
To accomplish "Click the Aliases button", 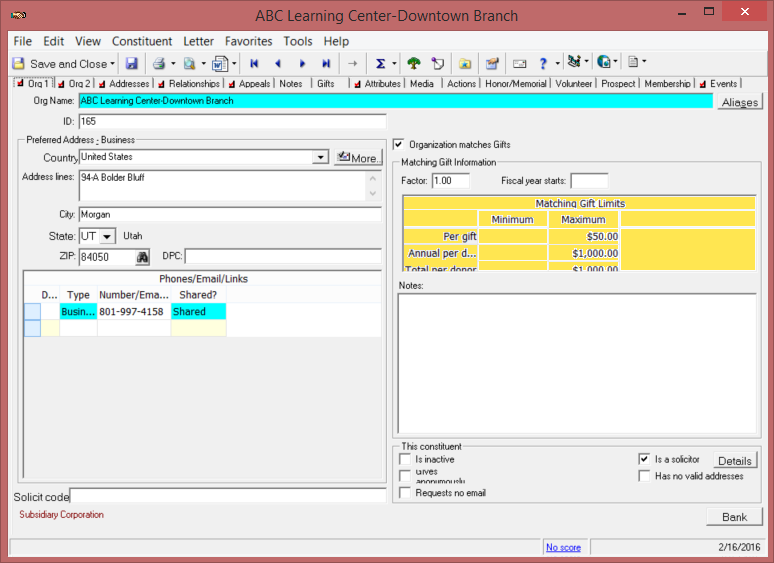I will [x=739, y=102].
